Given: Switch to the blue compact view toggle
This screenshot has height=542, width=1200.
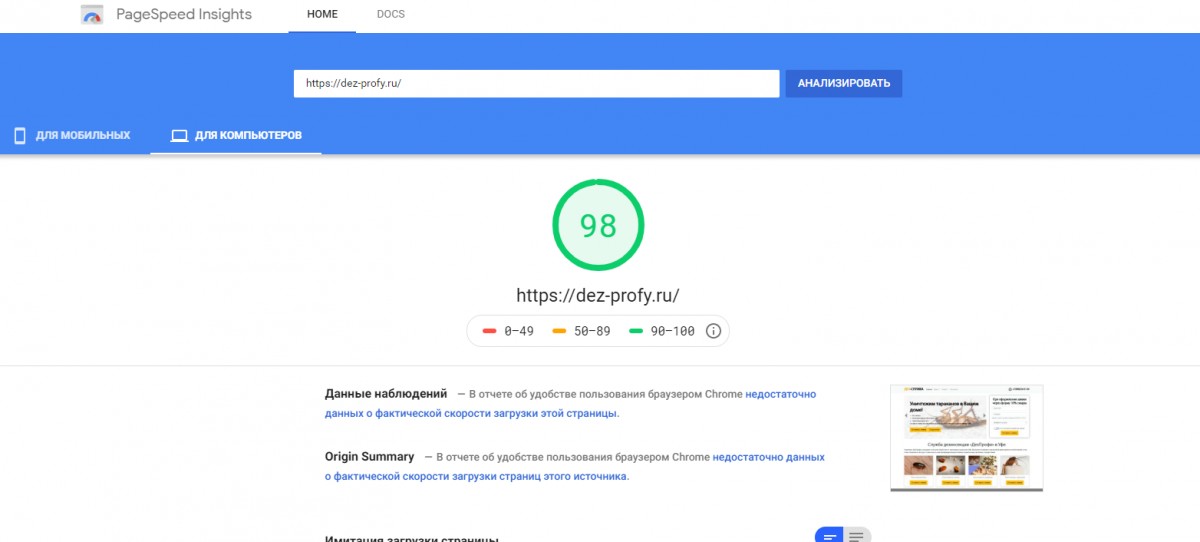Looking at the screenshot, I should tap(830, 536).
